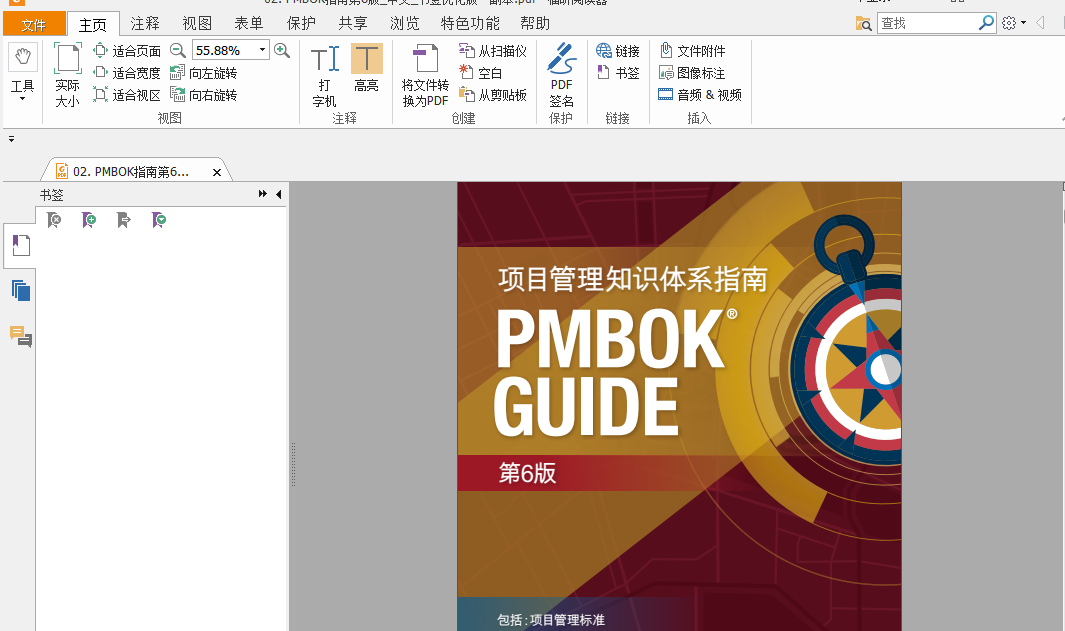Image resolution: width=1065 pixels, height=631 pixels.
Task: Open the settings gear dropdown next to search
Action: tap(1013, 23)
